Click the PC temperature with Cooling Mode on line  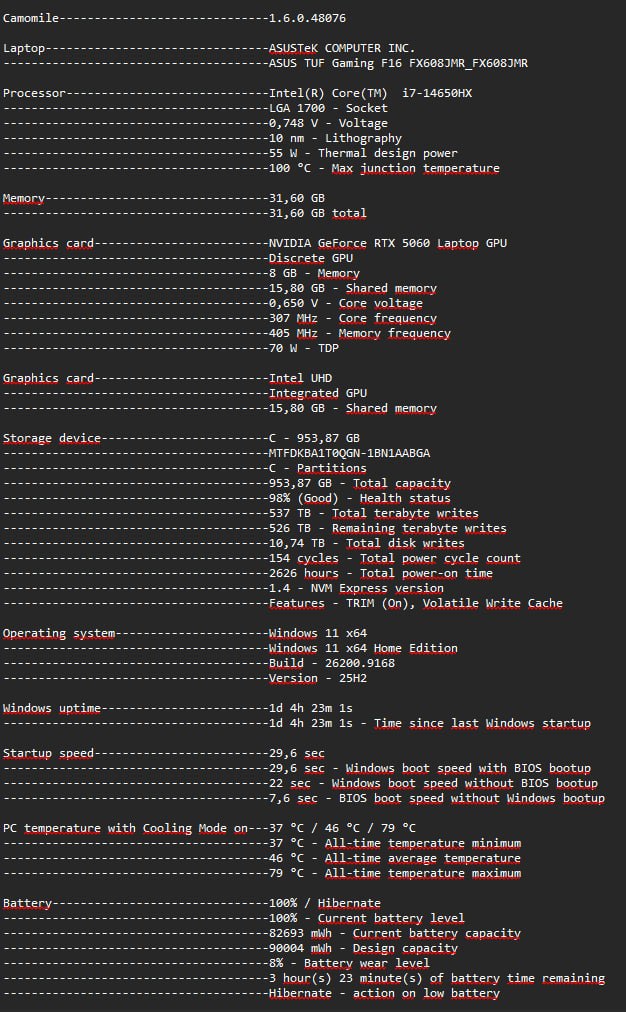click(x=210, y=828)
